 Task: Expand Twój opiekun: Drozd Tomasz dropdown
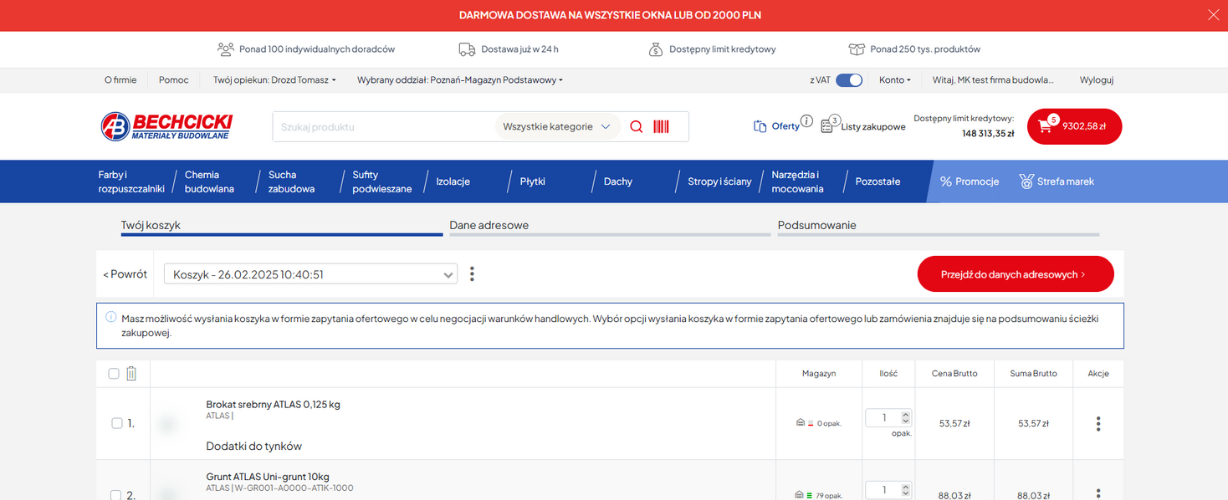point(274,80)
